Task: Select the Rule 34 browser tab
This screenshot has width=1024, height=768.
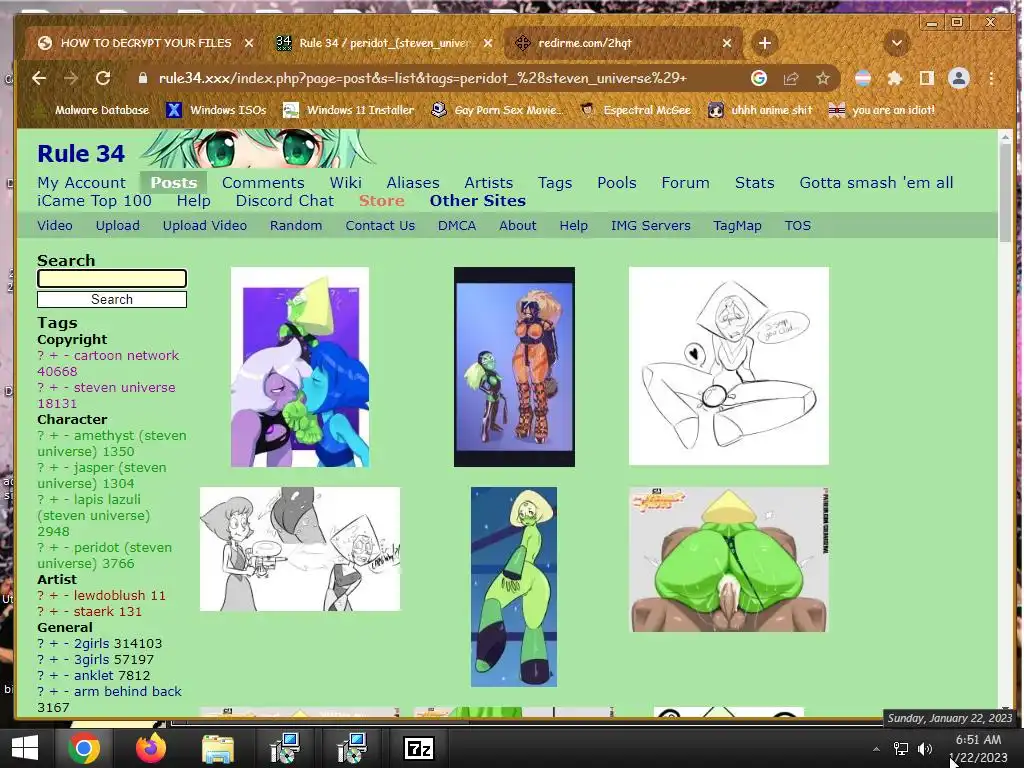Action: tap(384, 43)
